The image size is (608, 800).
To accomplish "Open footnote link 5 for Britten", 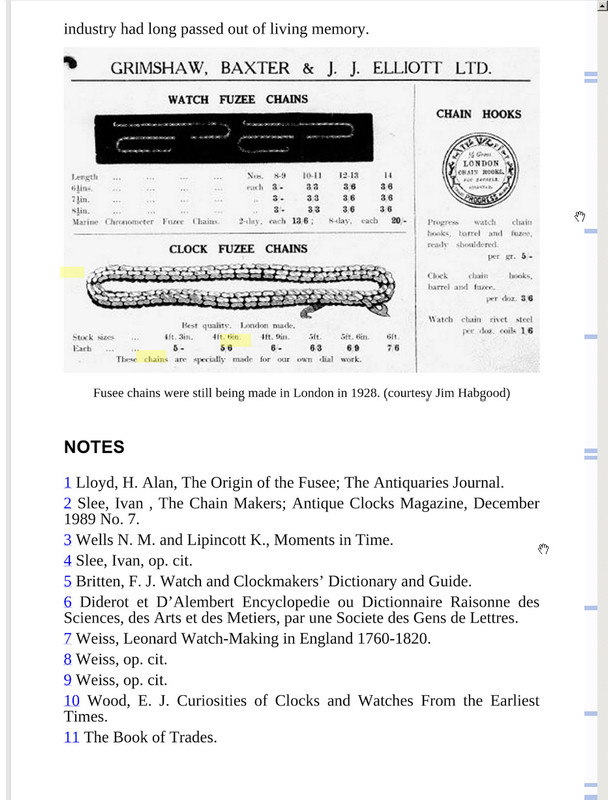I will click(x=67, y=582).
